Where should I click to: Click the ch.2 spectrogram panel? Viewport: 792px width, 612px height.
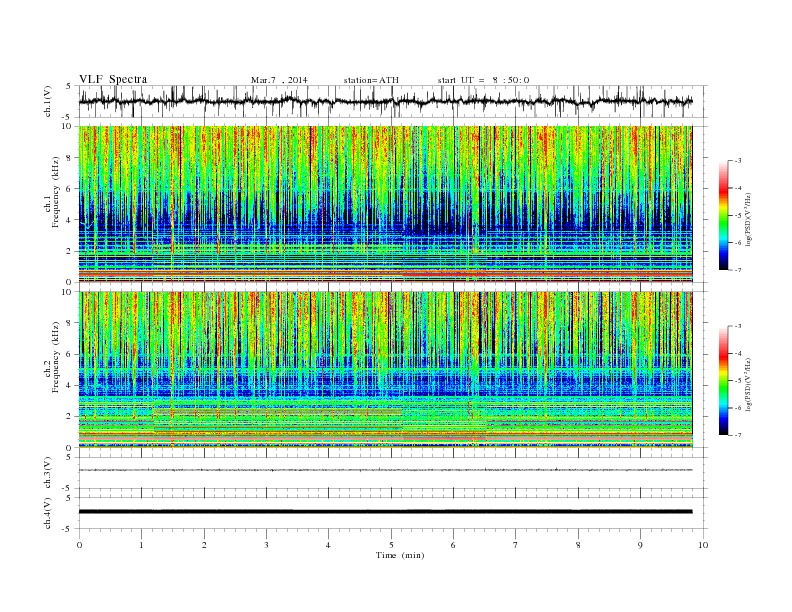tap(385, 370)
